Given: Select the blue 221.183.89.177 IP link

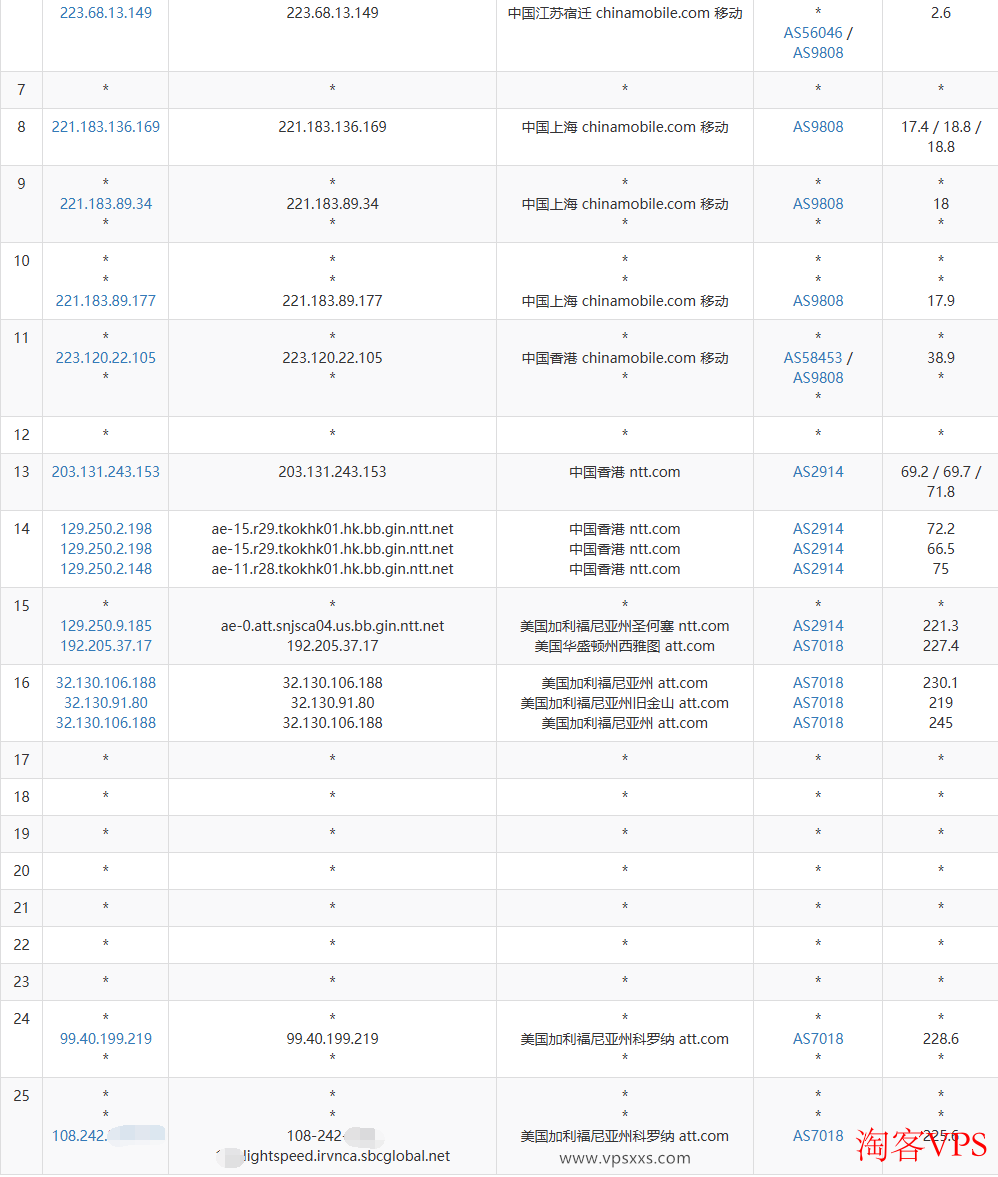Looking at the screenshot, I should [106, 301].
